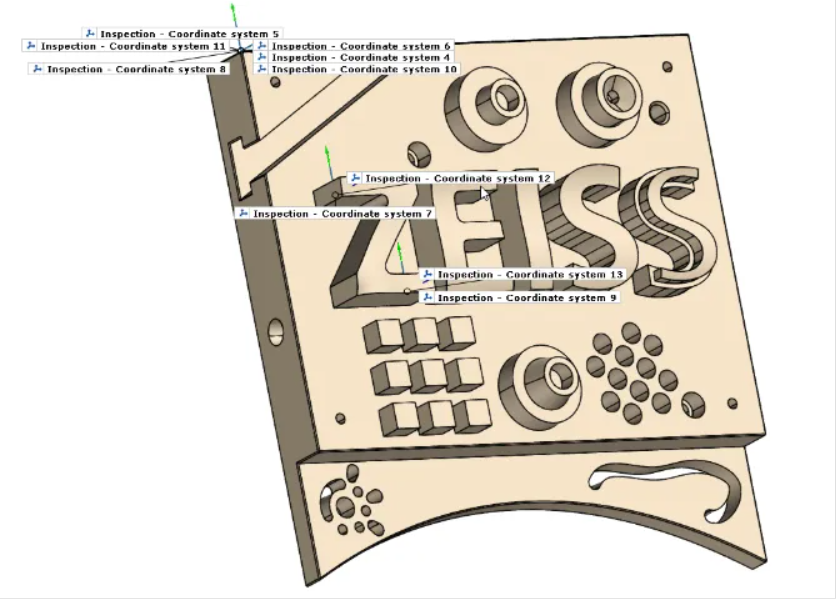837x605 pixels.
Task: Select the cylindrical boss below the ZEISS logo
Action: click(x=542, y=380)
